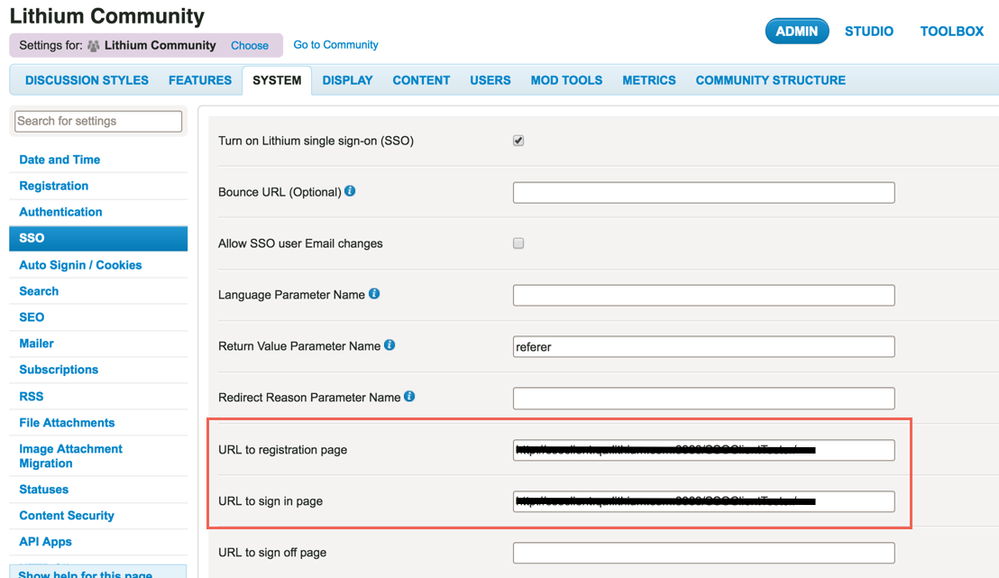Screen dimensions: 999x578
Task: Open API Apps settings
Action: [45, 542]
